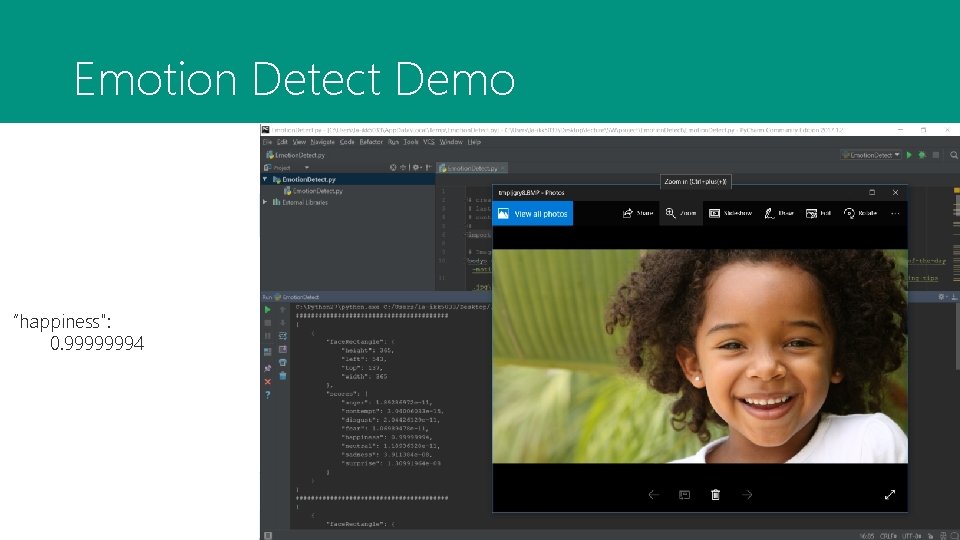Open the View menu in PyCharm
This screenshot has height=540, width=960.
click(x=299, y=142)
